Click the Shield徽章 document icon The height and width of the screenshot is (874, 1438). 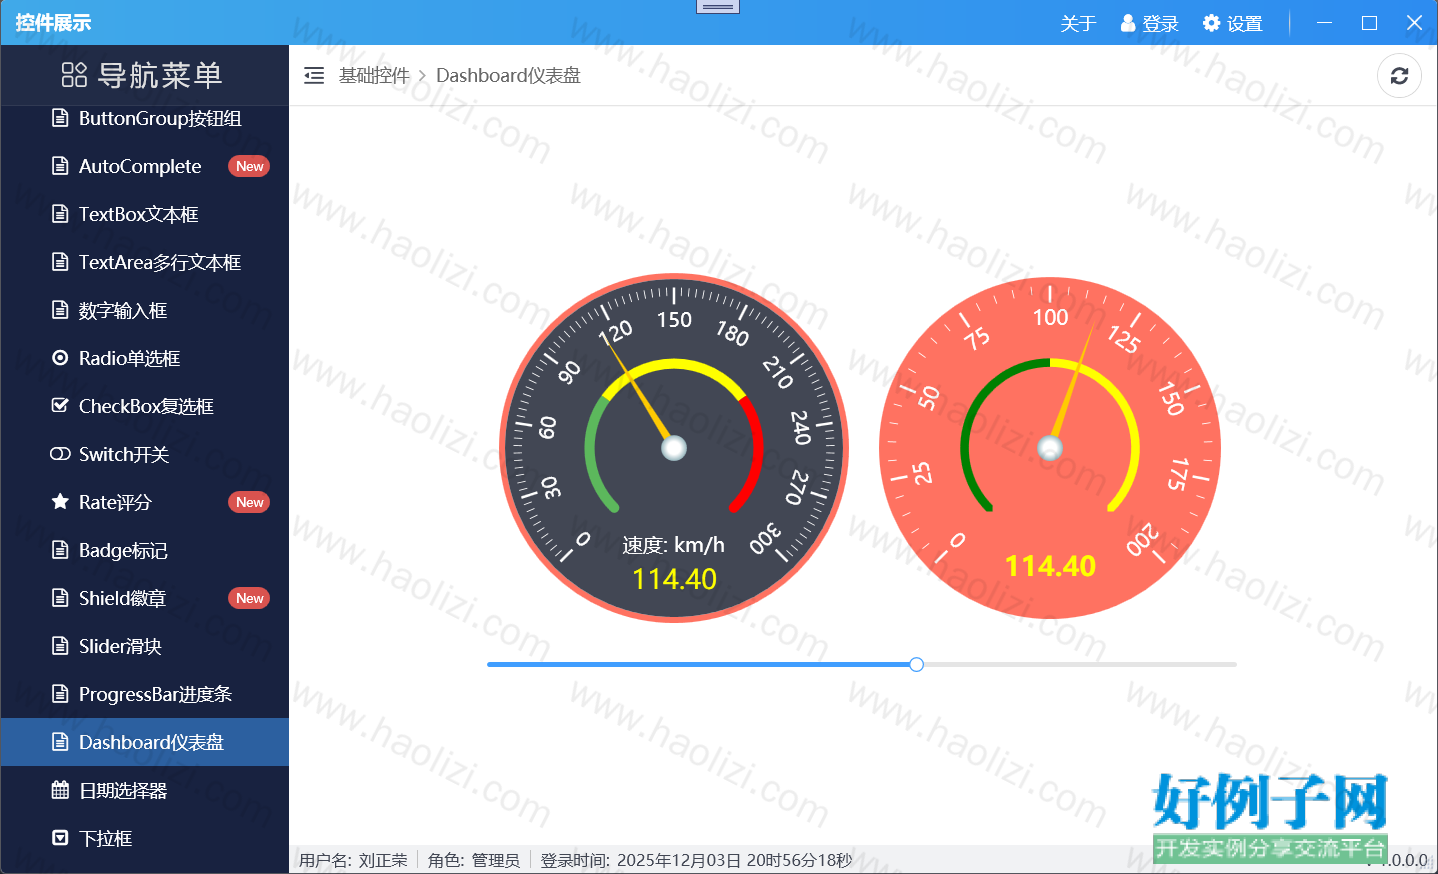pos(60,598)
